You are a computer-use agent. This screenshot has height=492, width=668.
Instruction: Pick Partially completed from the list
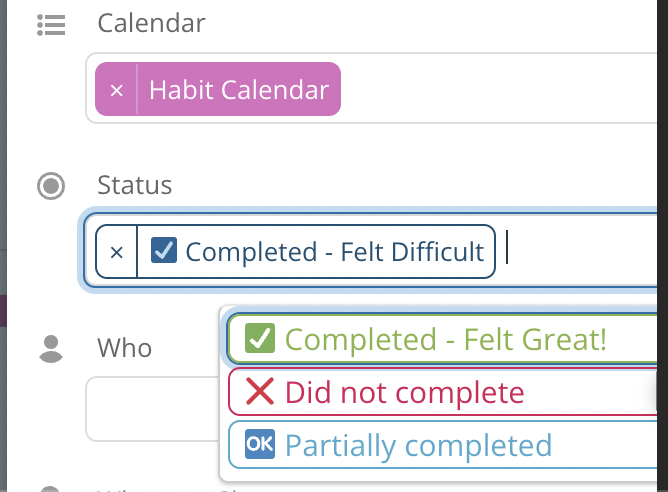click(x=442, y=445)
